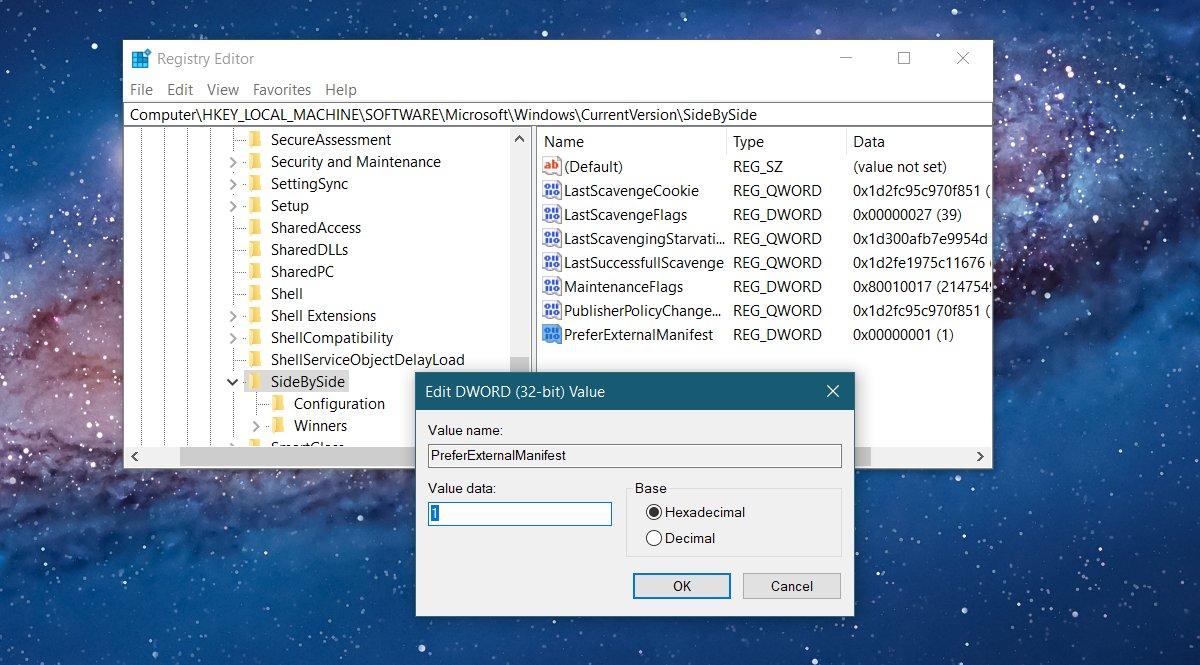
Task: Expand the ShellCompatibility key
Action: tap(233, 338)
